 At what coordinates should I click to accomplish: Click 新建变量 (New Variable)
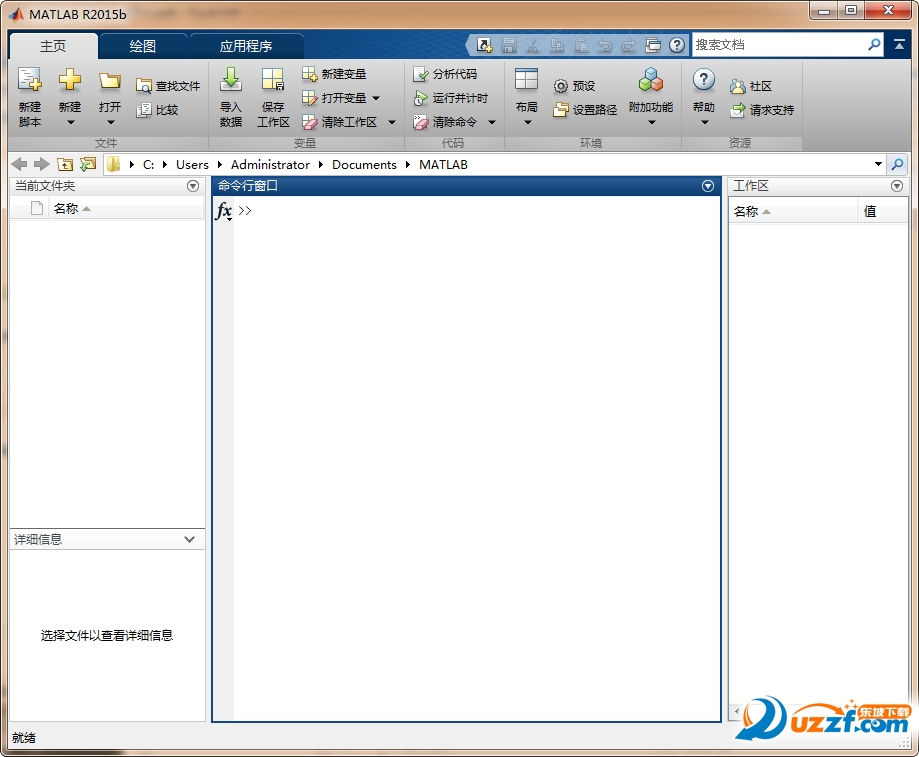(x=334, y=74)
